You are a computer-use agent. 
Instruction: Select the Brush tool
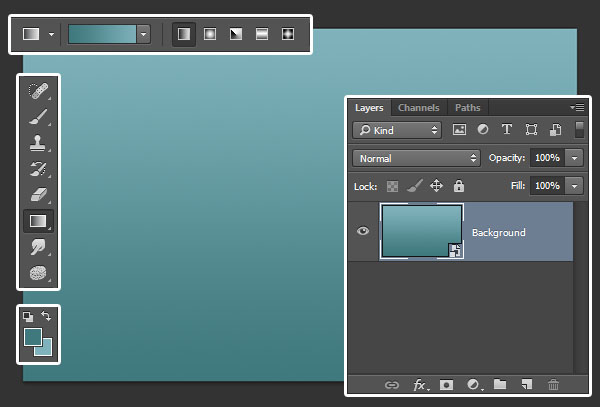tap(38, 118)
